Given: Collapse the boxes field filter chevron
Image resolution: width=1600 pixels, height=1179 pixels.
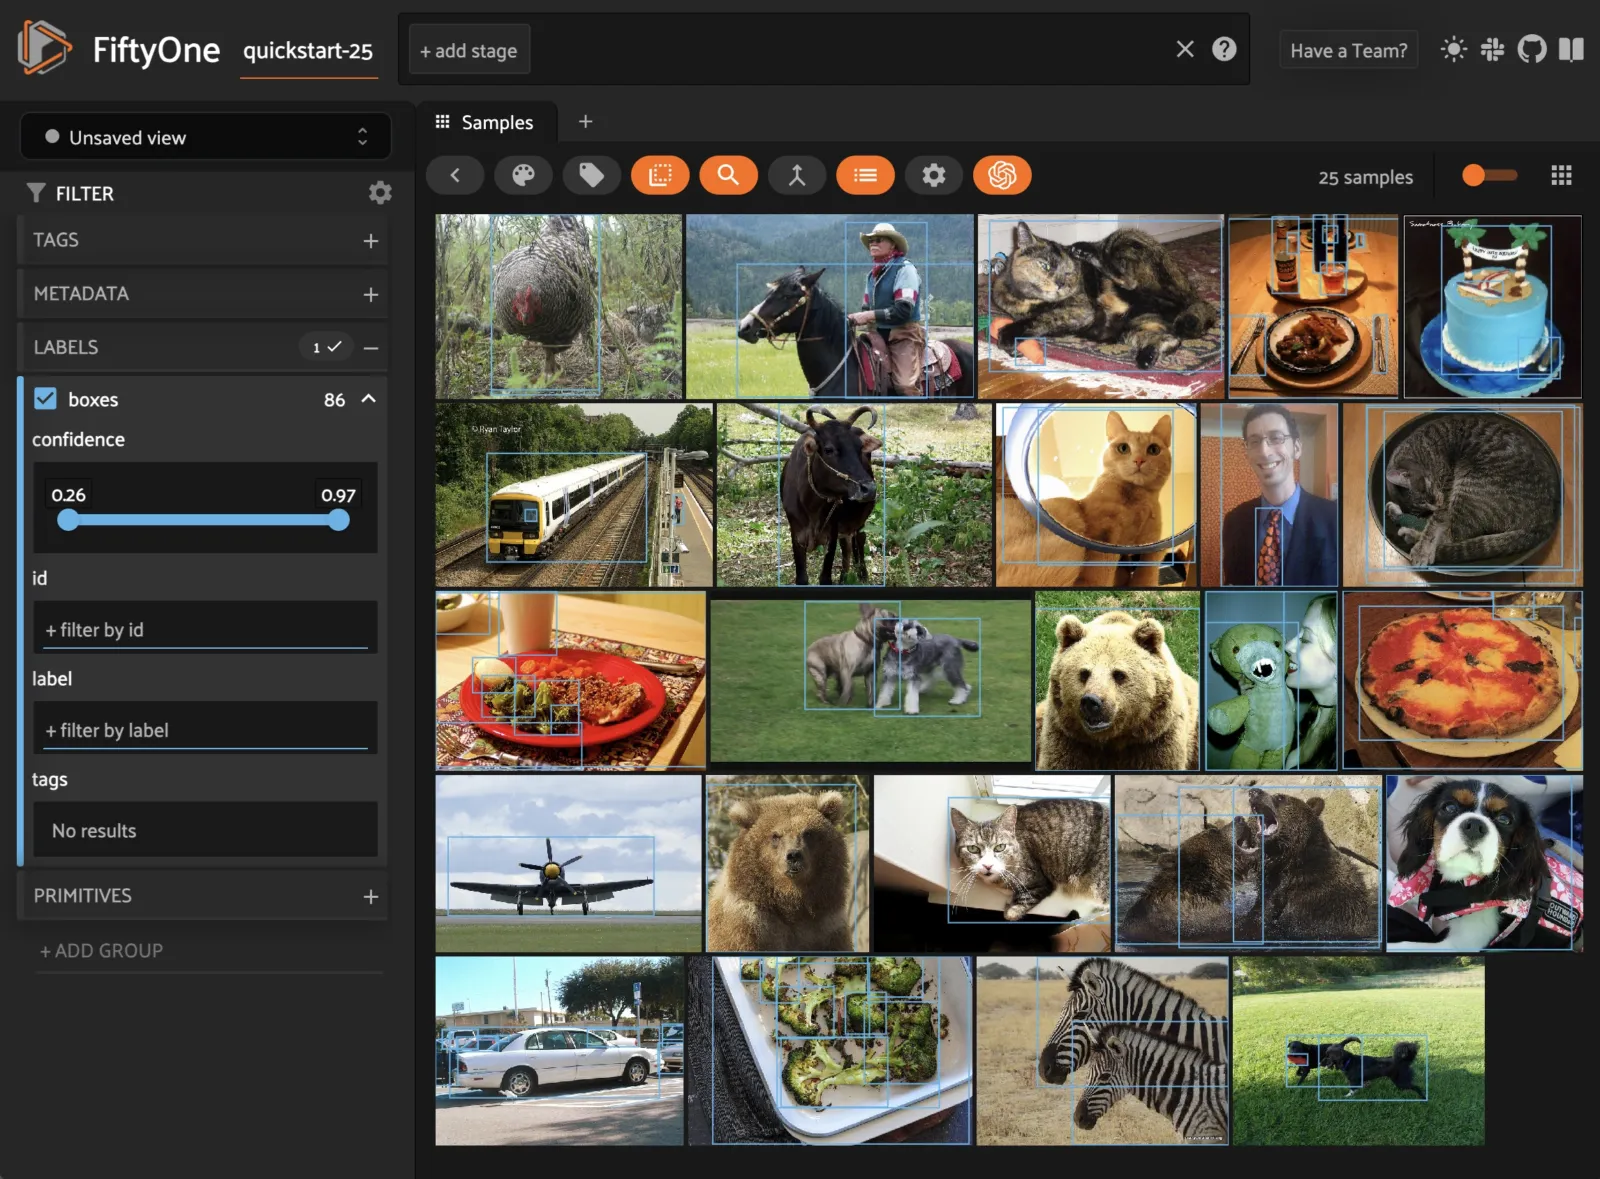Looking at the screenshot, I should tap(368, 399).
